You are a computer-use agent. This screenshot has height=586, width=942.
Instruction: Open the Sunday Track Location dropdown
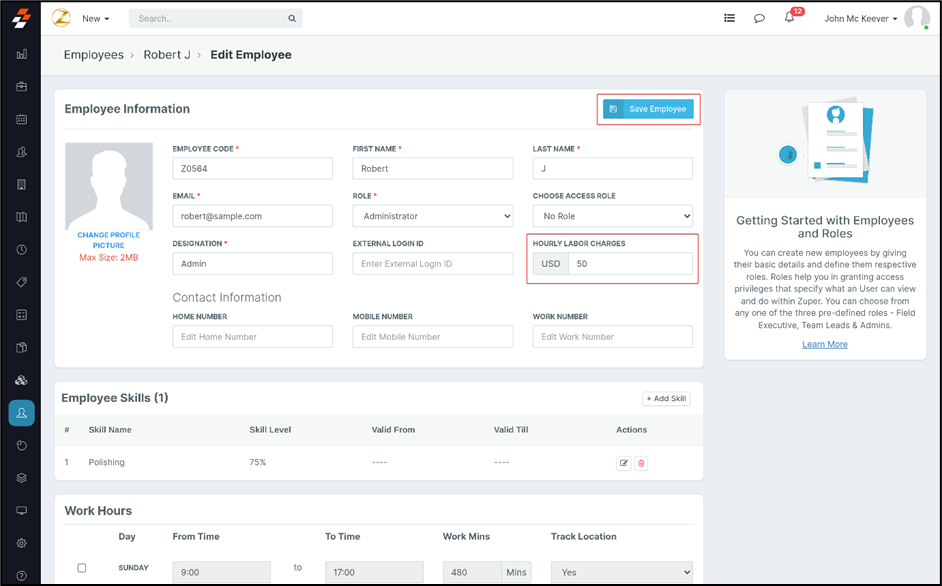[x=621, y=572]
